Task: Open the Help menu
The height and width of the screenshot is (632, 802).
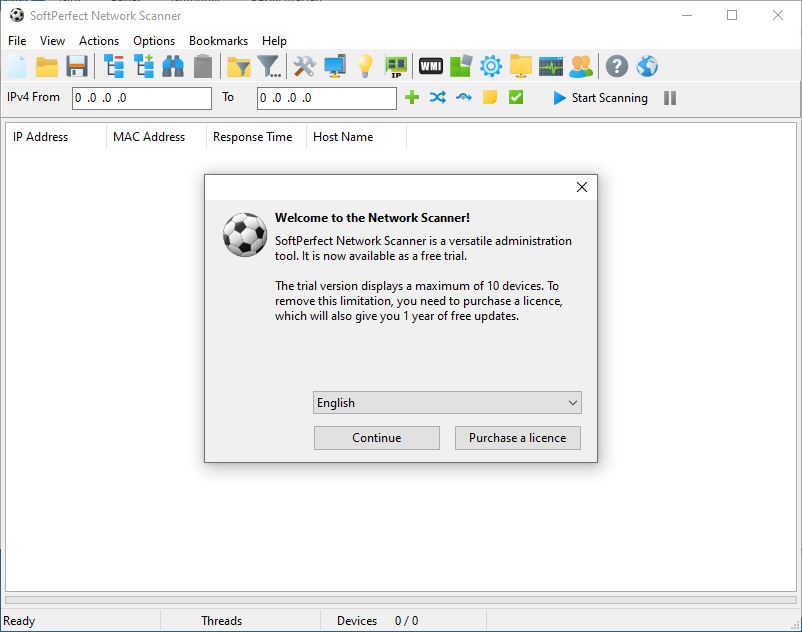Action: tap(274, 41)
